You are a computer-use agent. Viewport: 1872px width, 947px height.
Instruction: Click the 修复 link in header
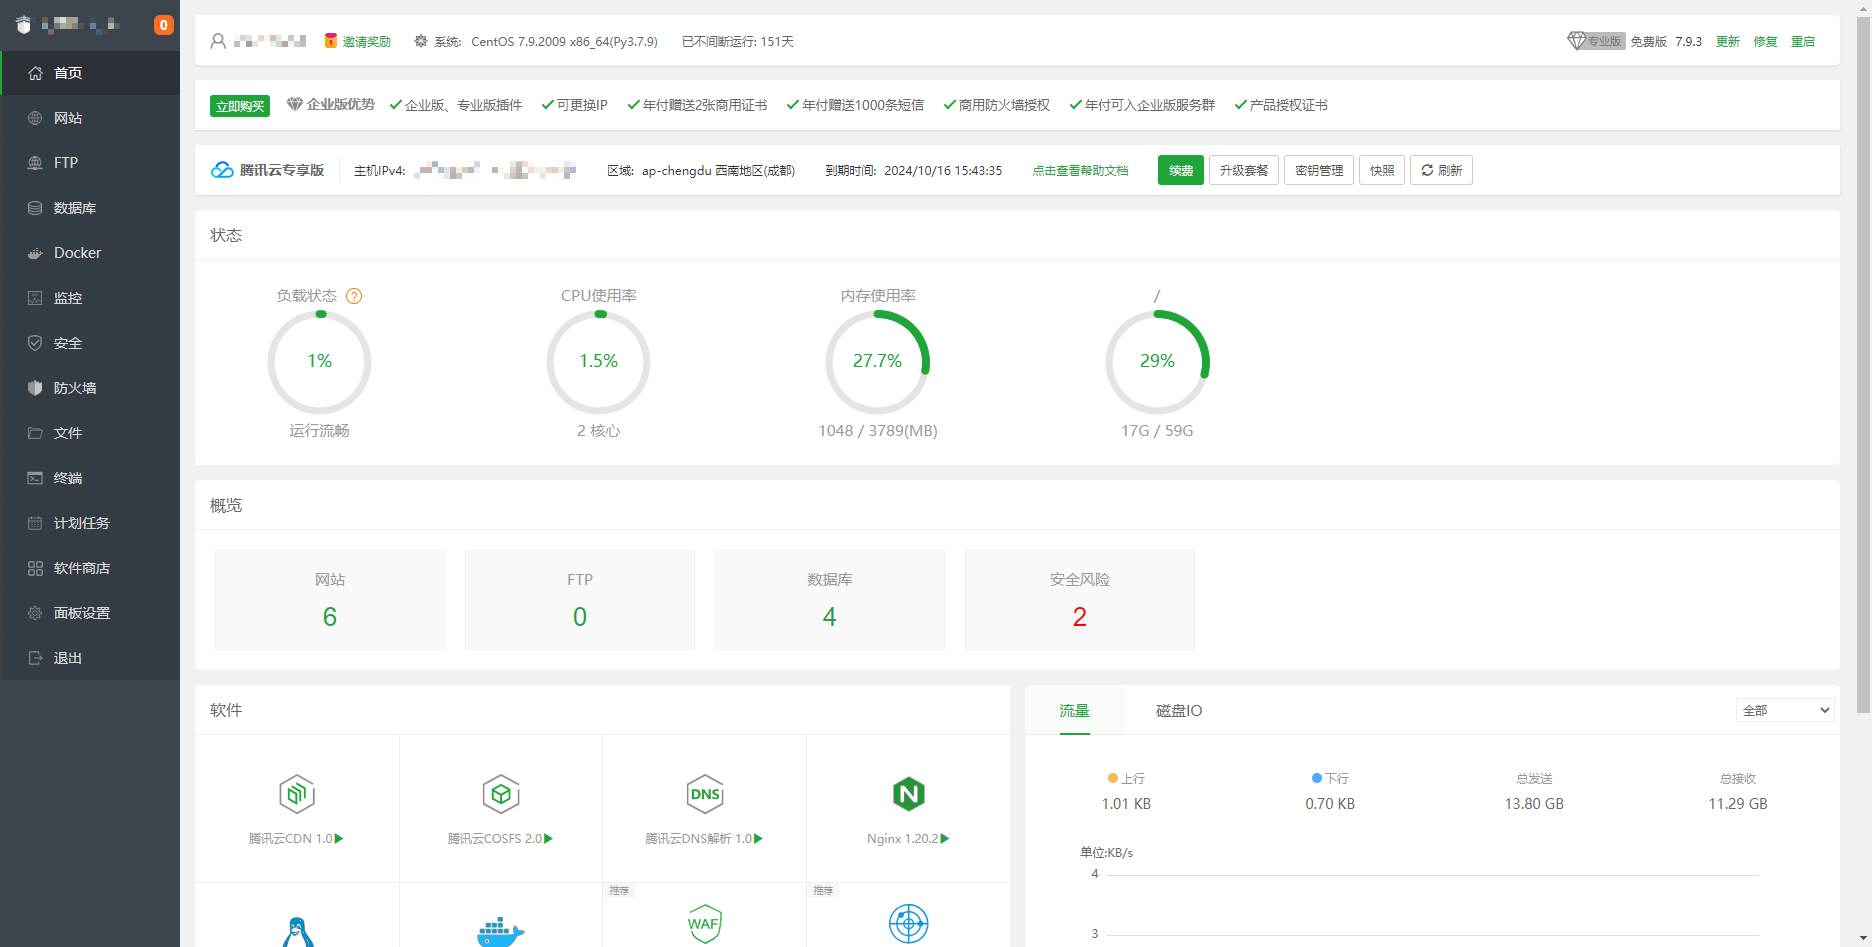pyautogui.click(x=1765, y=41)
